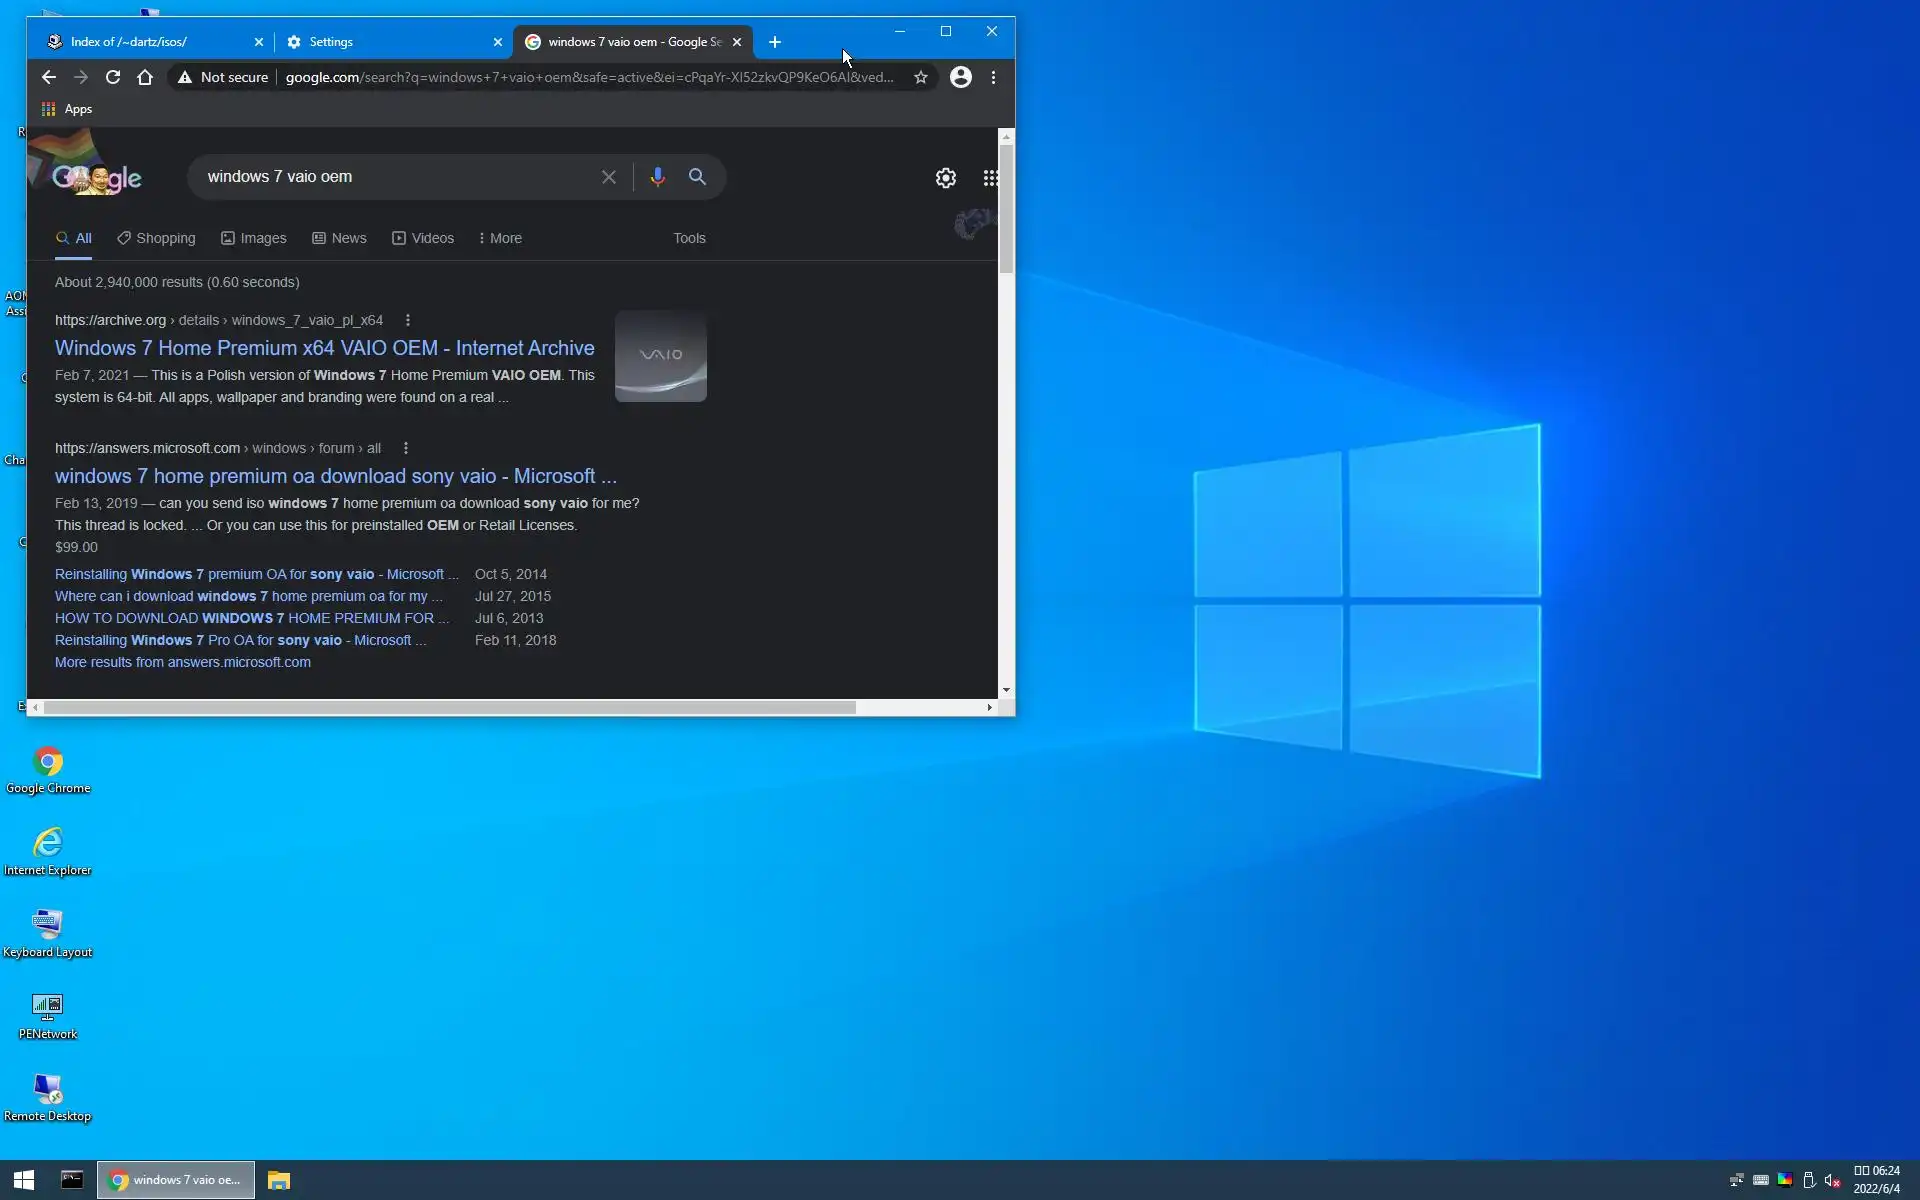Expand the More search filters

(x=500, y=238)
